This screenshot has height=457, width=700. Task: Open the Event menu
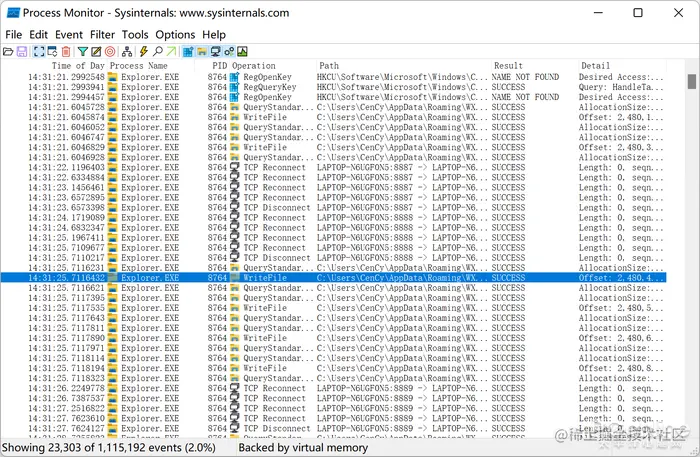tap(69, 35)
